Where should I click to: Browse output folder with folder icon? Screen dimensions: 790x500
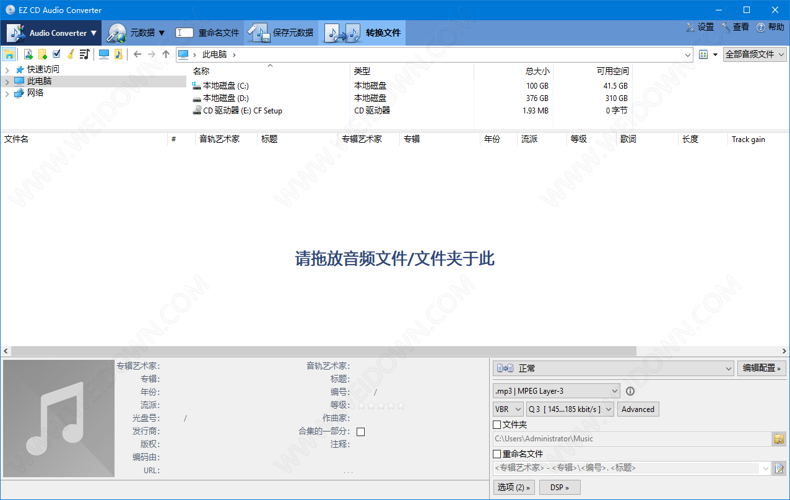click(779, 439)
